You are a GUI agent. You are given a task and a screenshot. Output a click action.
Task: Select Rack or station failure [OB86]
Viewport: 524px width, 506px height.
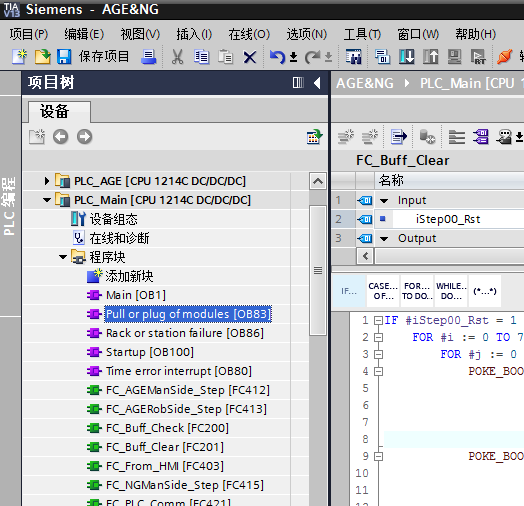click(x=185, y=333)
